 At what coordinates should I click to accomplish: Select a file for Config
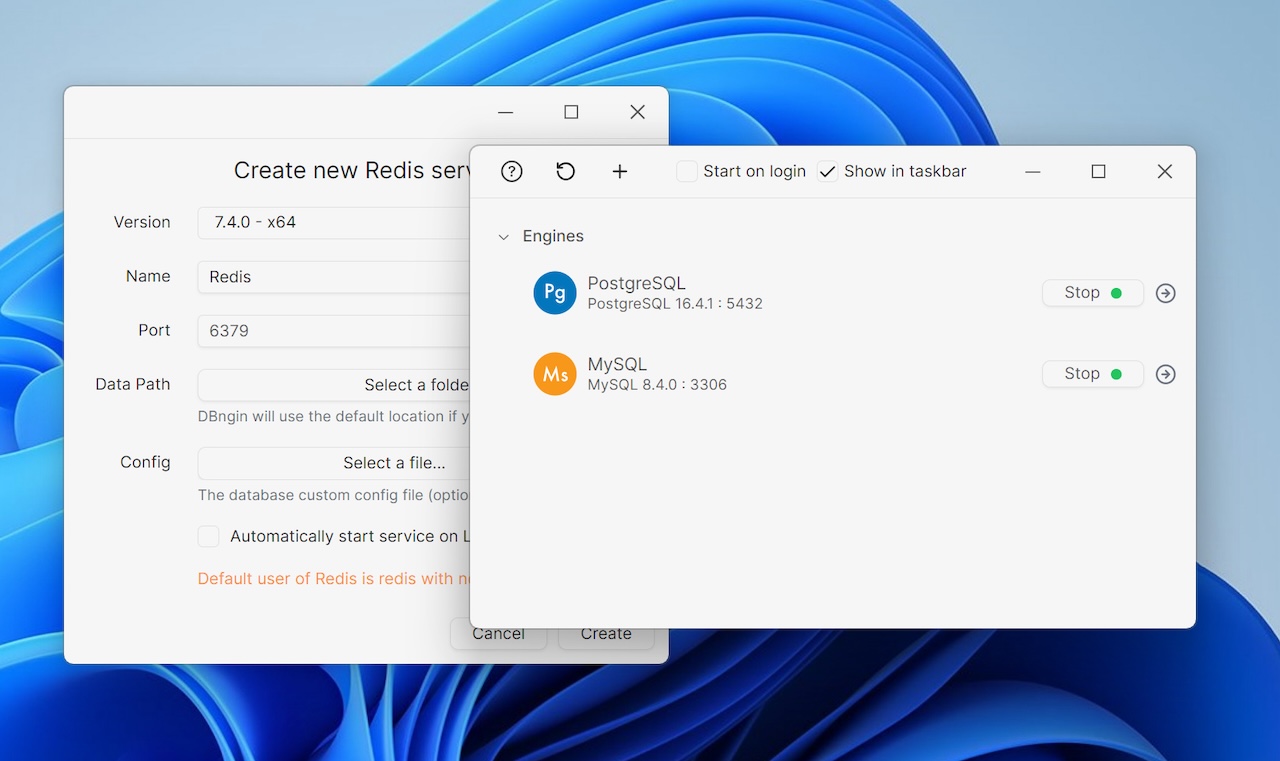click(x=334, y=463)
